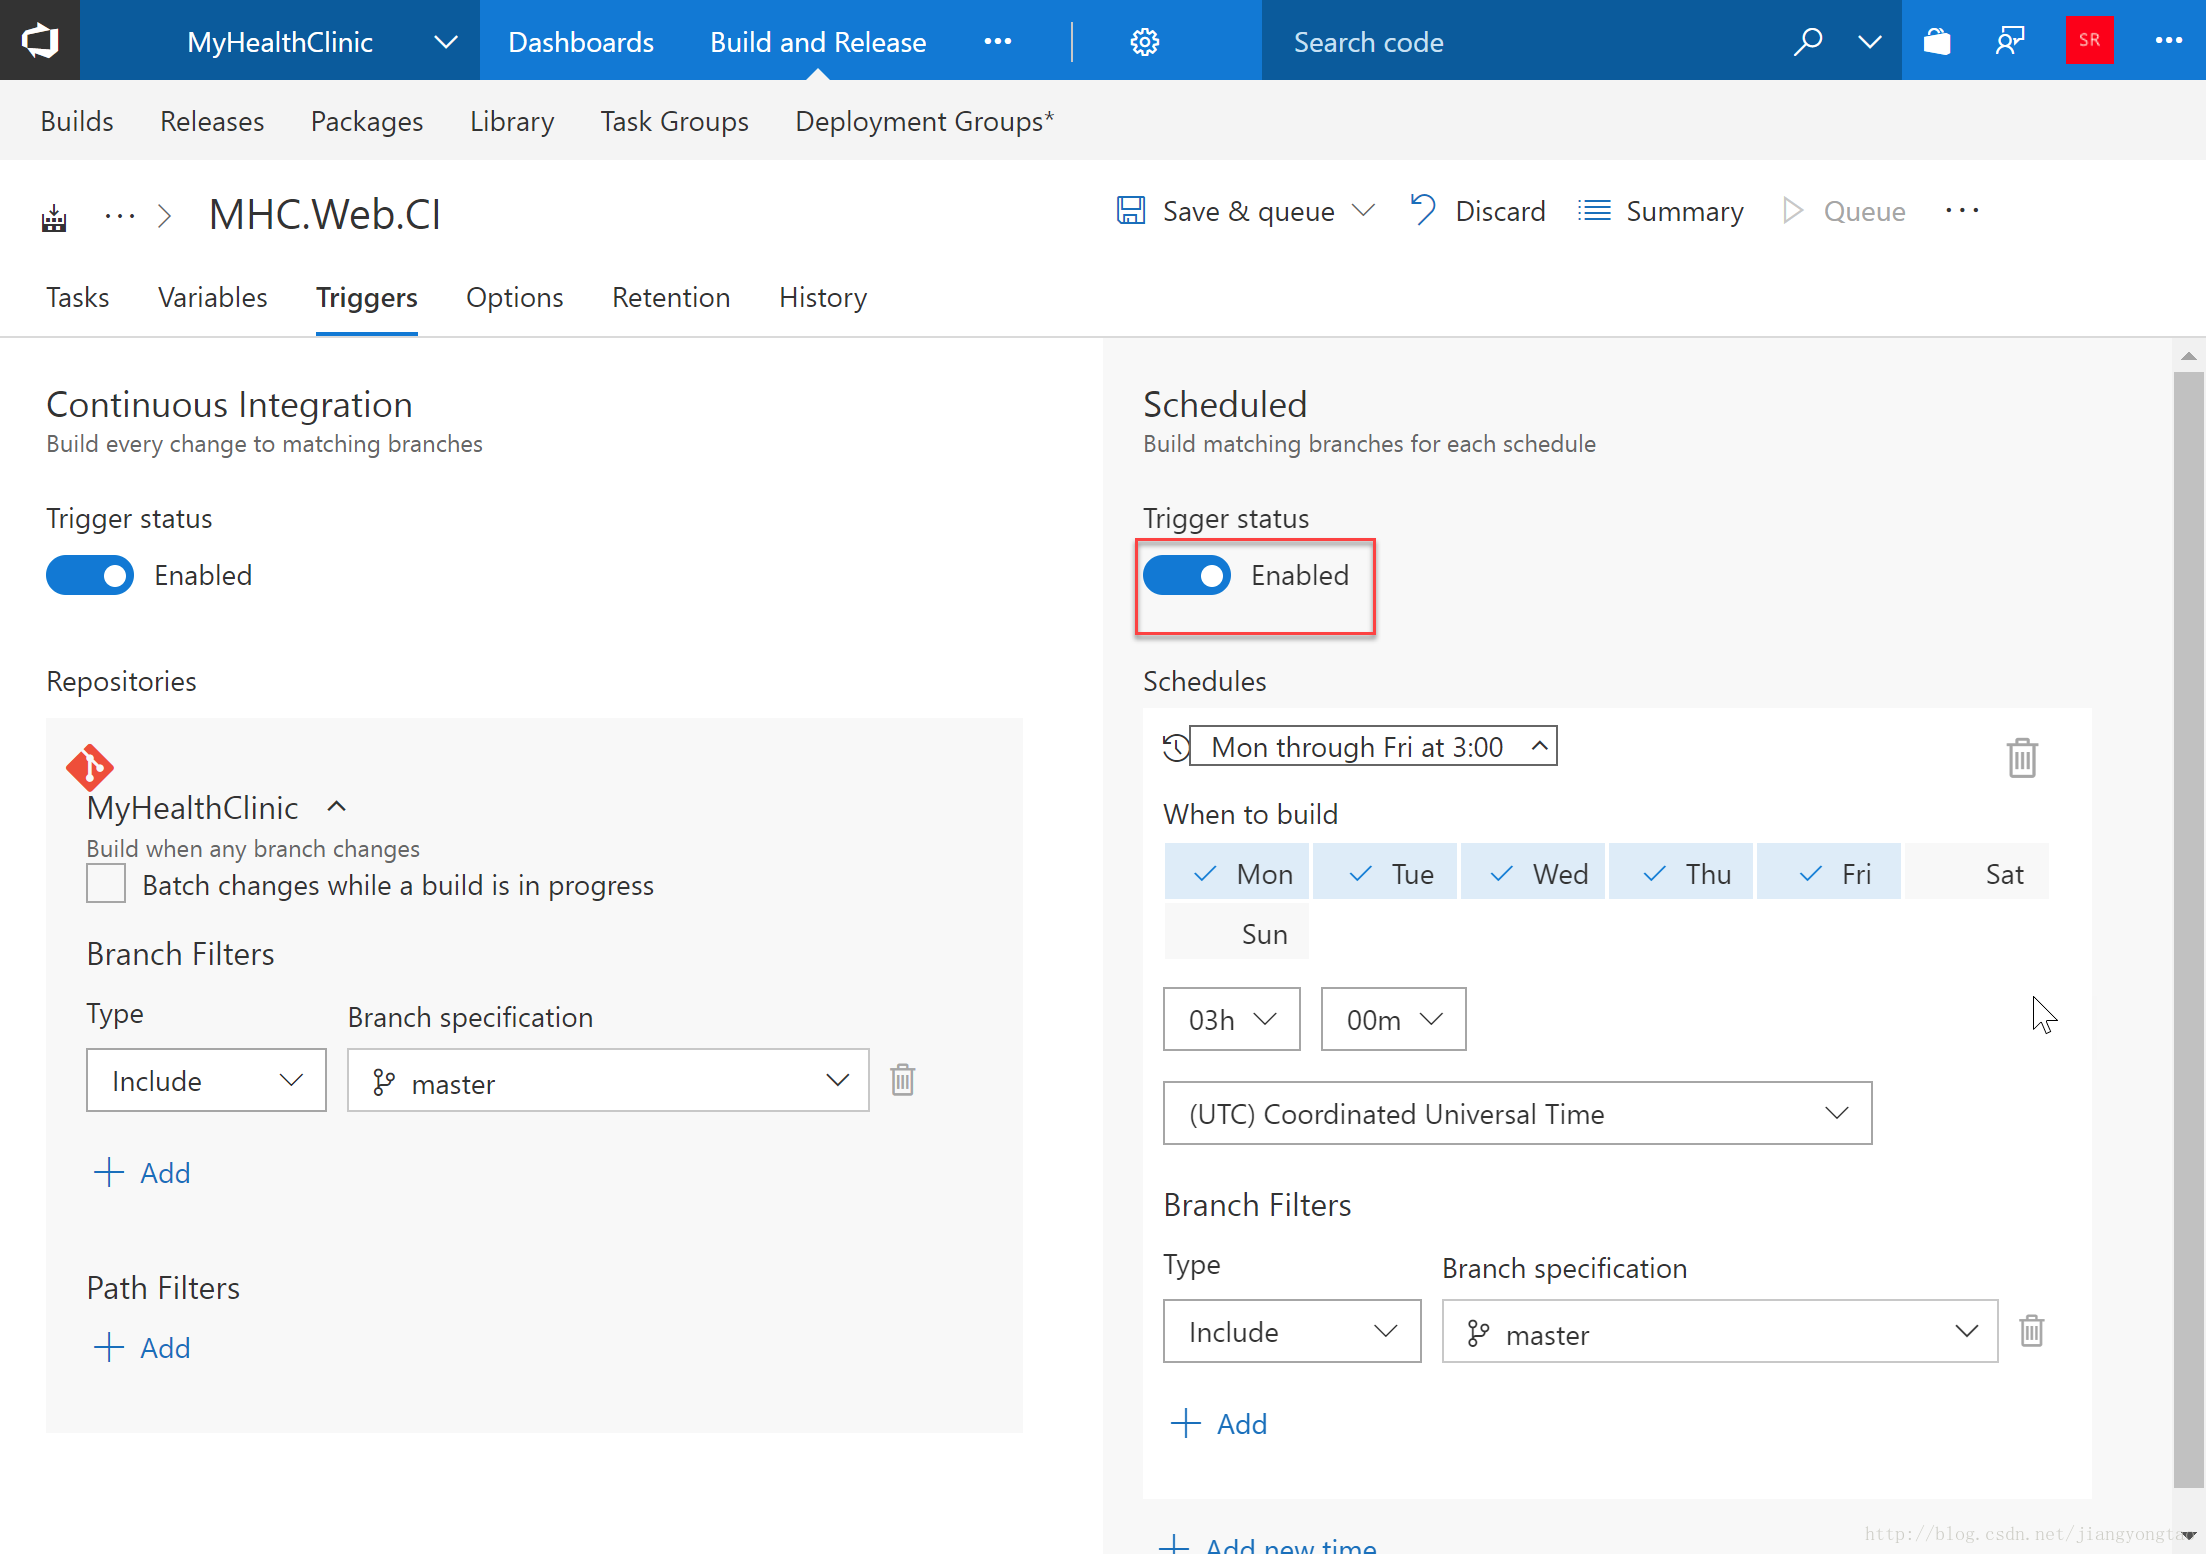Collapse the MyHealthClinic repository section

tap(337, 807)
